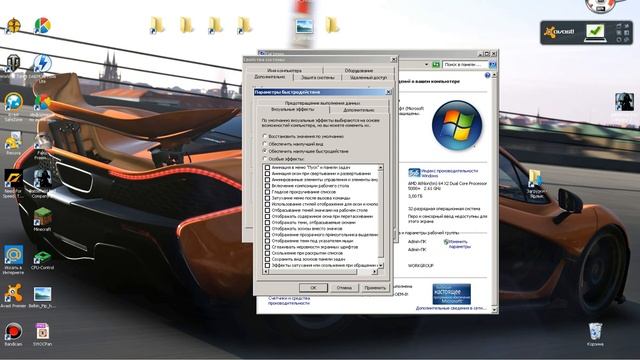Open the 'Индекс производительности Windows' link
The width and height of the screenshot is (640, 360).
coord(449,173)
